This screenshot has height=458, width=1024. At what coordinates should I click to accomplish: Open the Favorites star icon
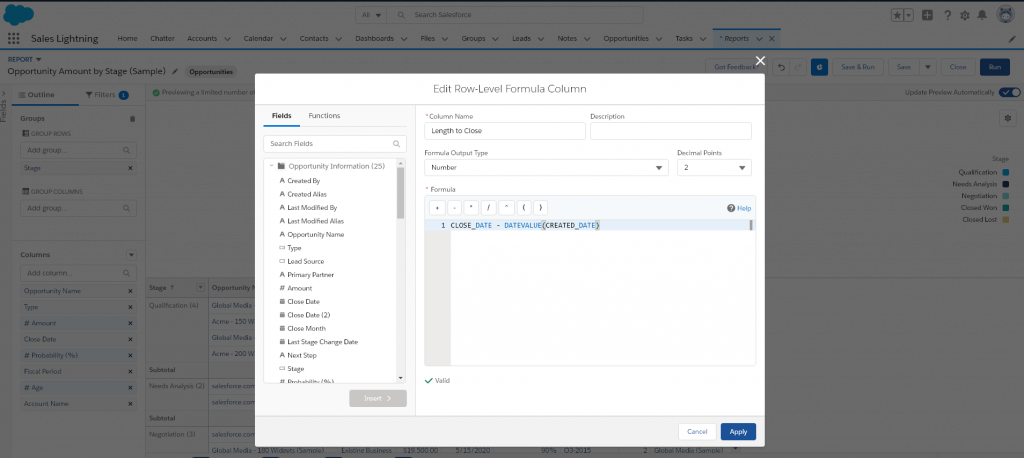click(897, 15)
